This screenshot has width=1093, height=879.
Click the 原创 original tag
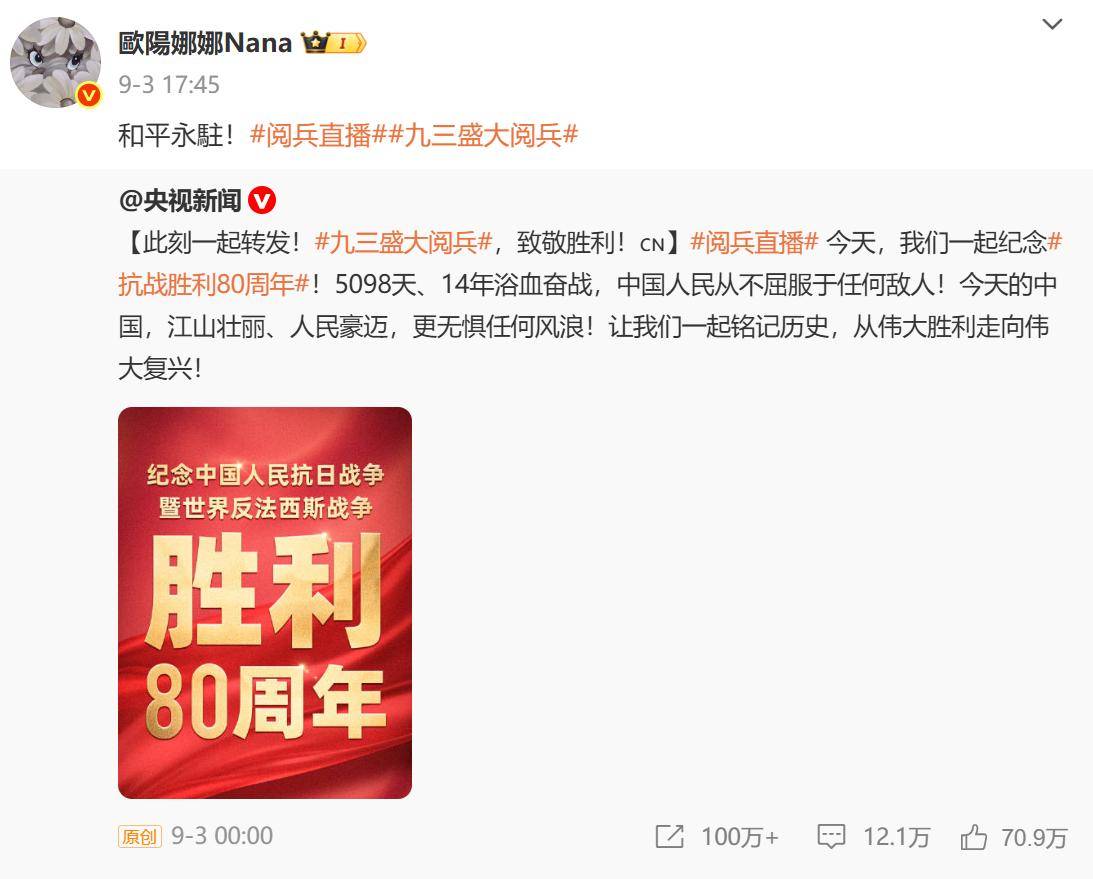coord(139,836)
